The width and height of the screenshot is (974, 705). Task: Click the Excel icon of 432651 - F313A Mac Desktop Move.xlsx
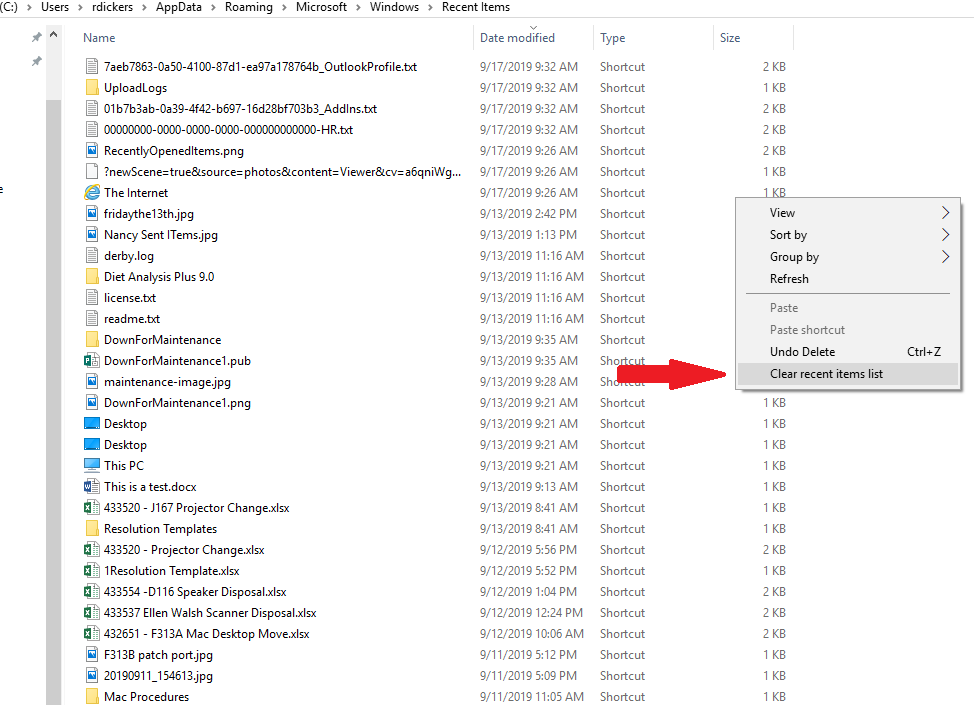[92, 634]
